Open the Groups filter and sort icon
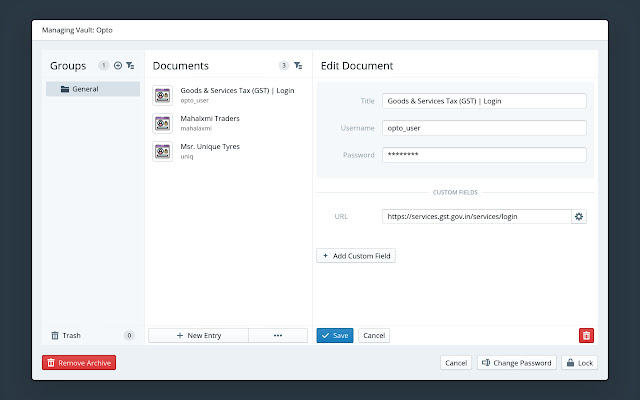640x400 pixels. [130, 65]
